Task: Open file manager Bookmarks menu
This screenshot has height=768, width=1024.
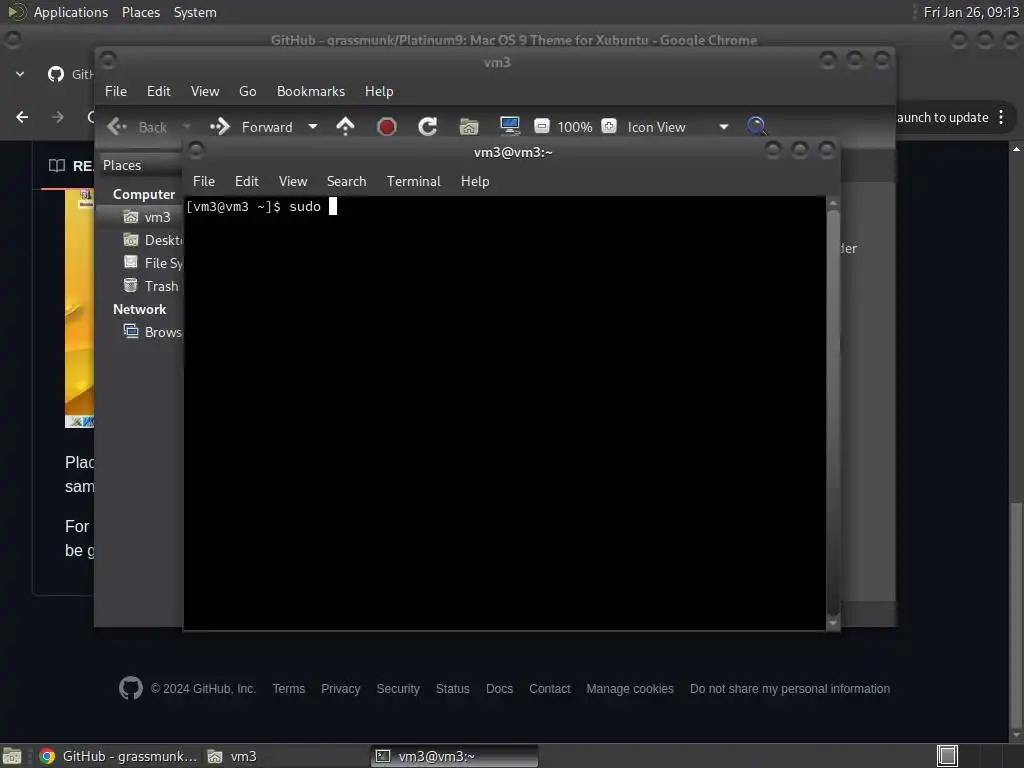Action: (311, 91)
